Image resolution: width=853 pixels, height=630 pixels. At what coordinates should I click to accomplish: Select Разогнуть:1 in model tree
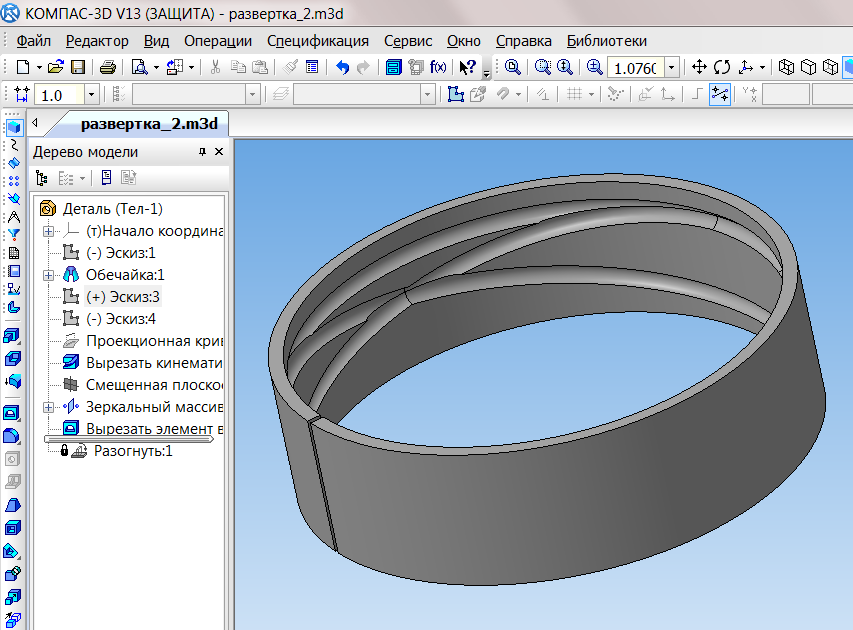[x=133, y=451]
